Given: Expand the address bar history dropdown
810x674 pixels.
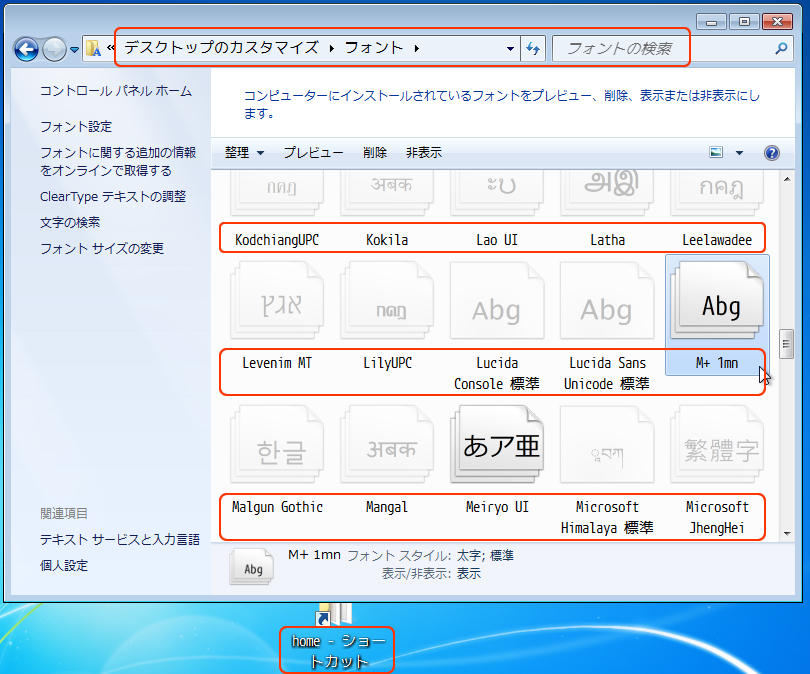Looking at the screenshot, I should pyautogui.click(x=510, y=49).
